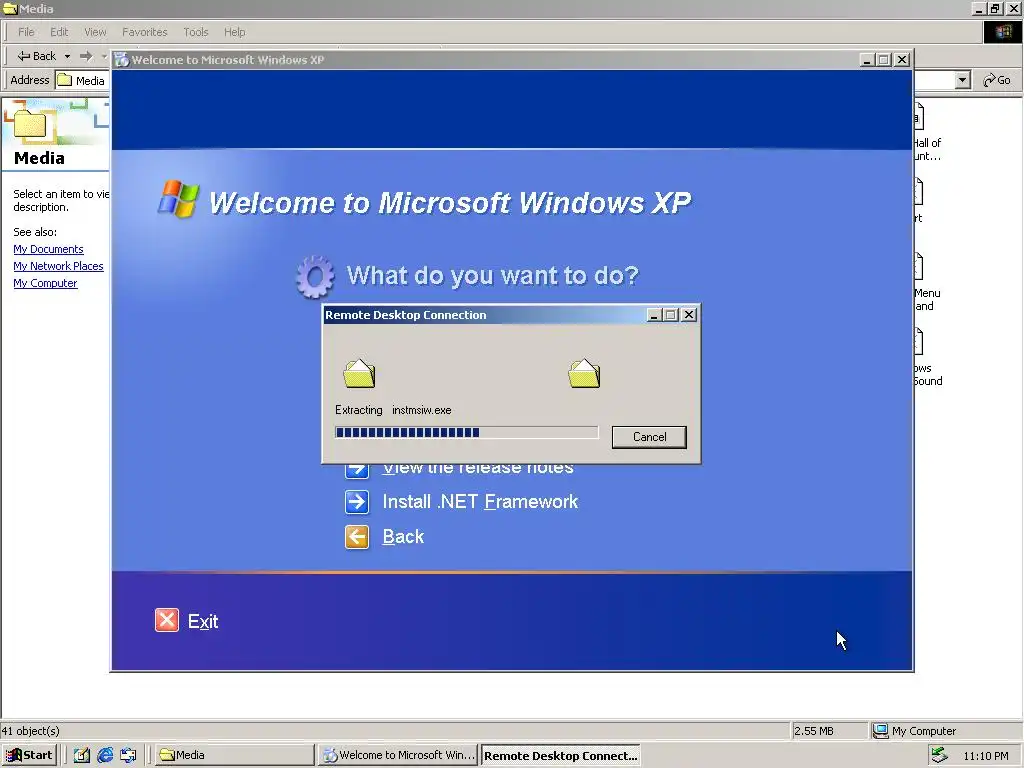Click the title bar icon of Welcome window
This screenshot has width=1024, height=768.
pyautogui.click(x=121, y=59)
